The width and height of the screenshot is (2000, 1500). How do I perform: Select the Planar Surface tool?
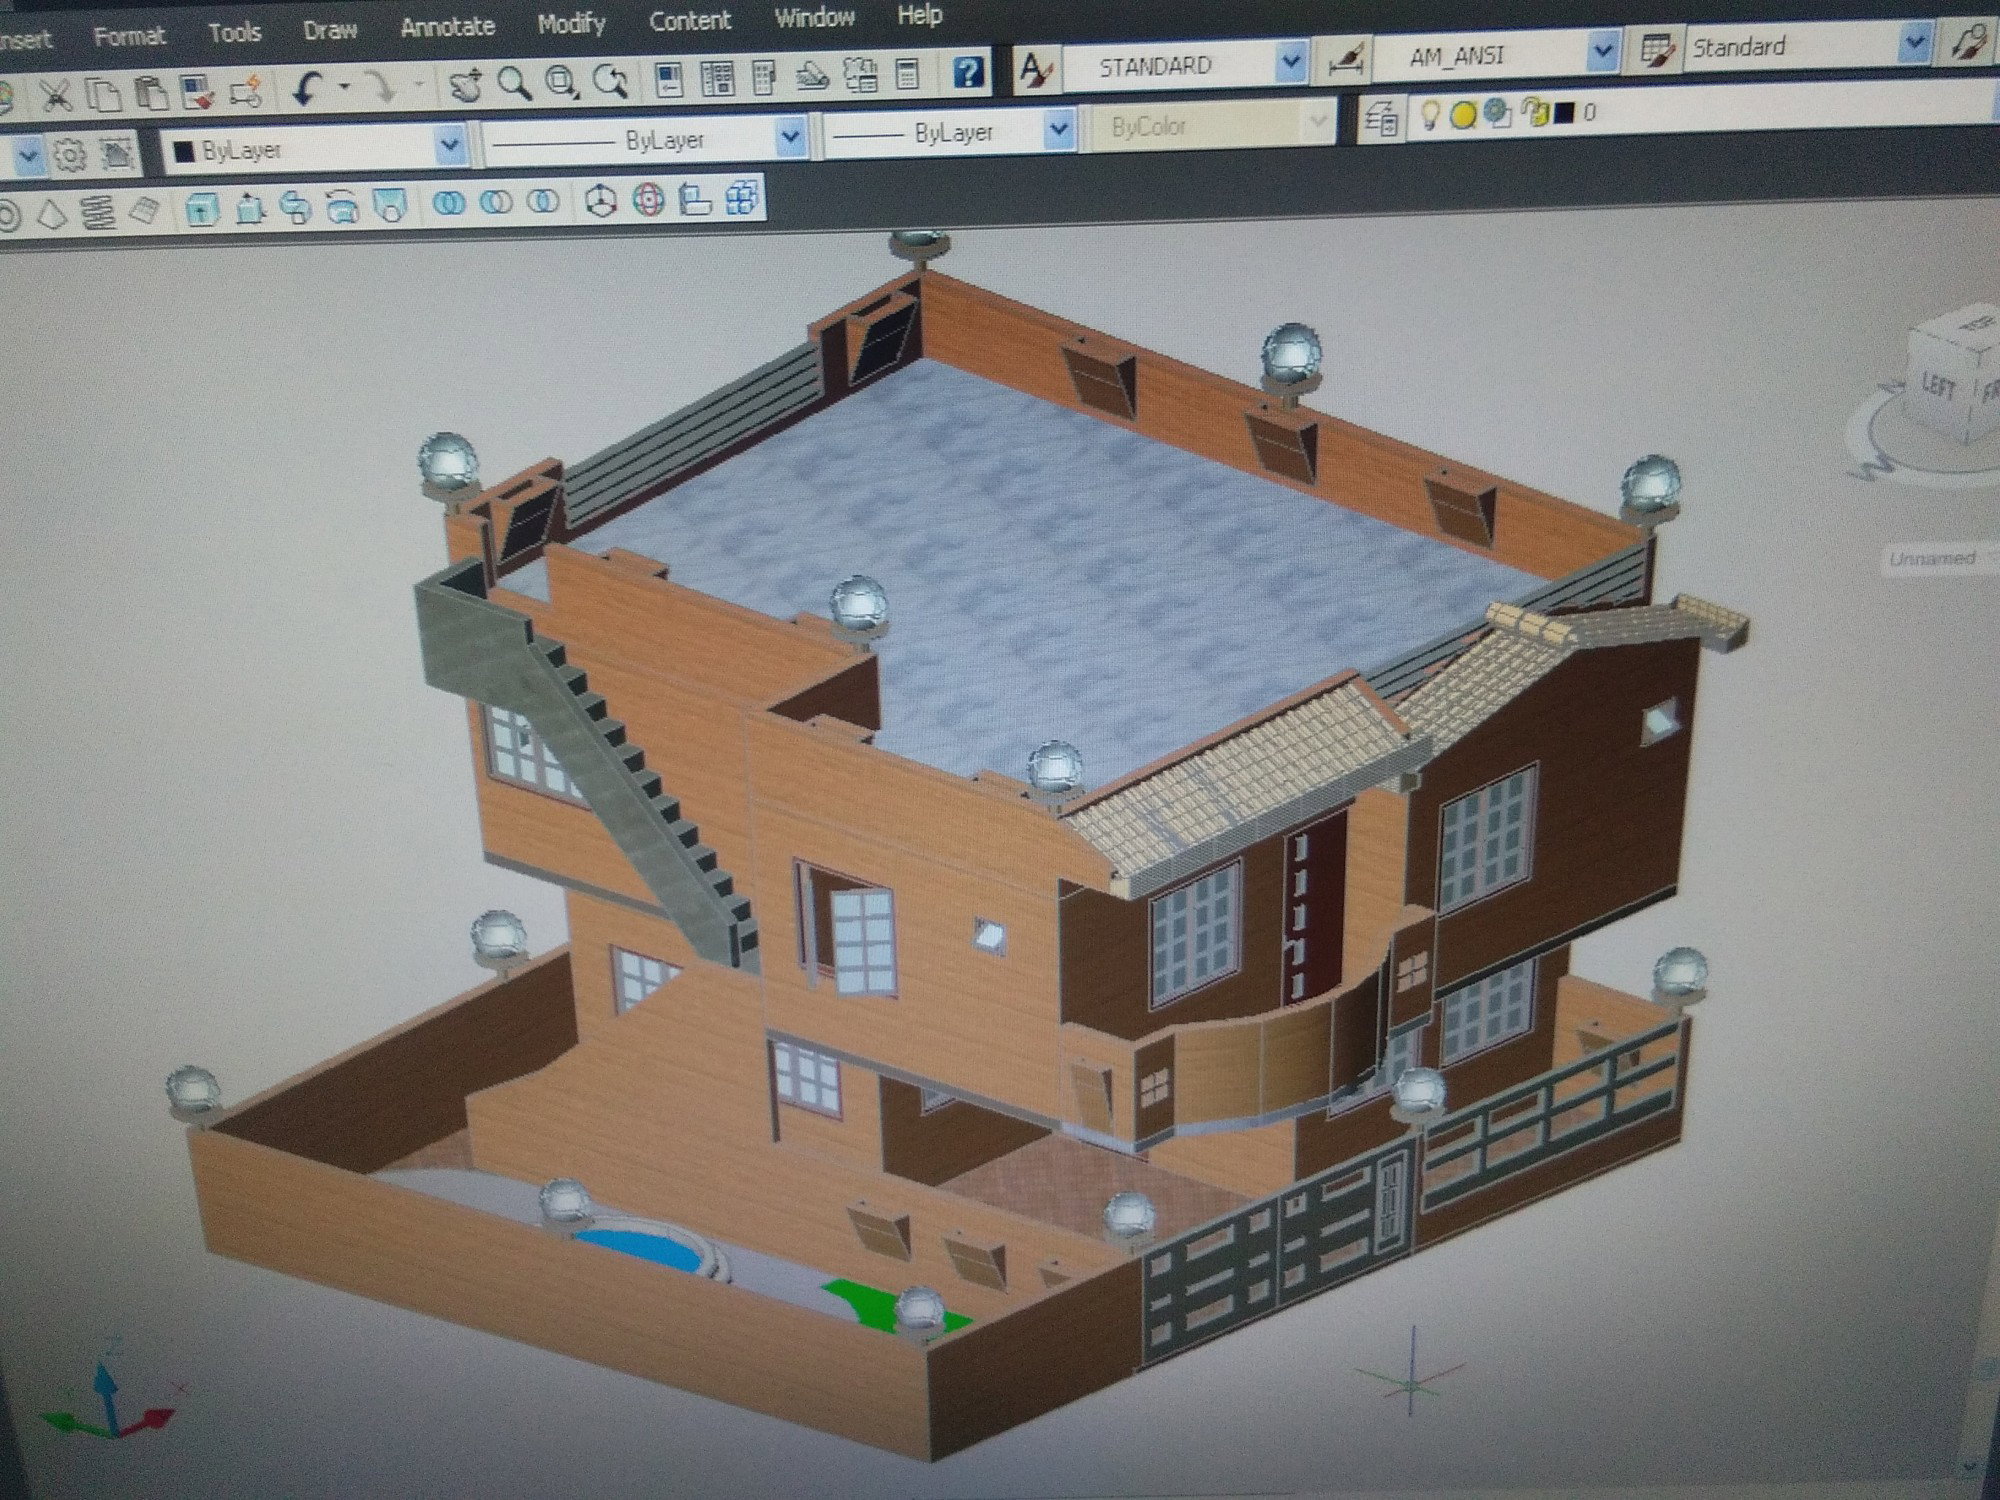[x=146, y=212]
